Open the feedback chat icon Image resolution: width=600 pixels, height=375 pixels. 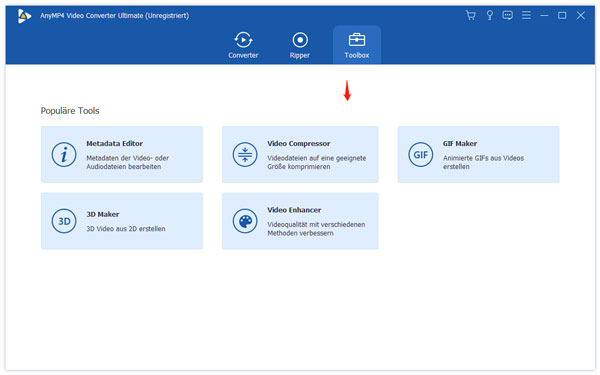(x=507, y=15)
